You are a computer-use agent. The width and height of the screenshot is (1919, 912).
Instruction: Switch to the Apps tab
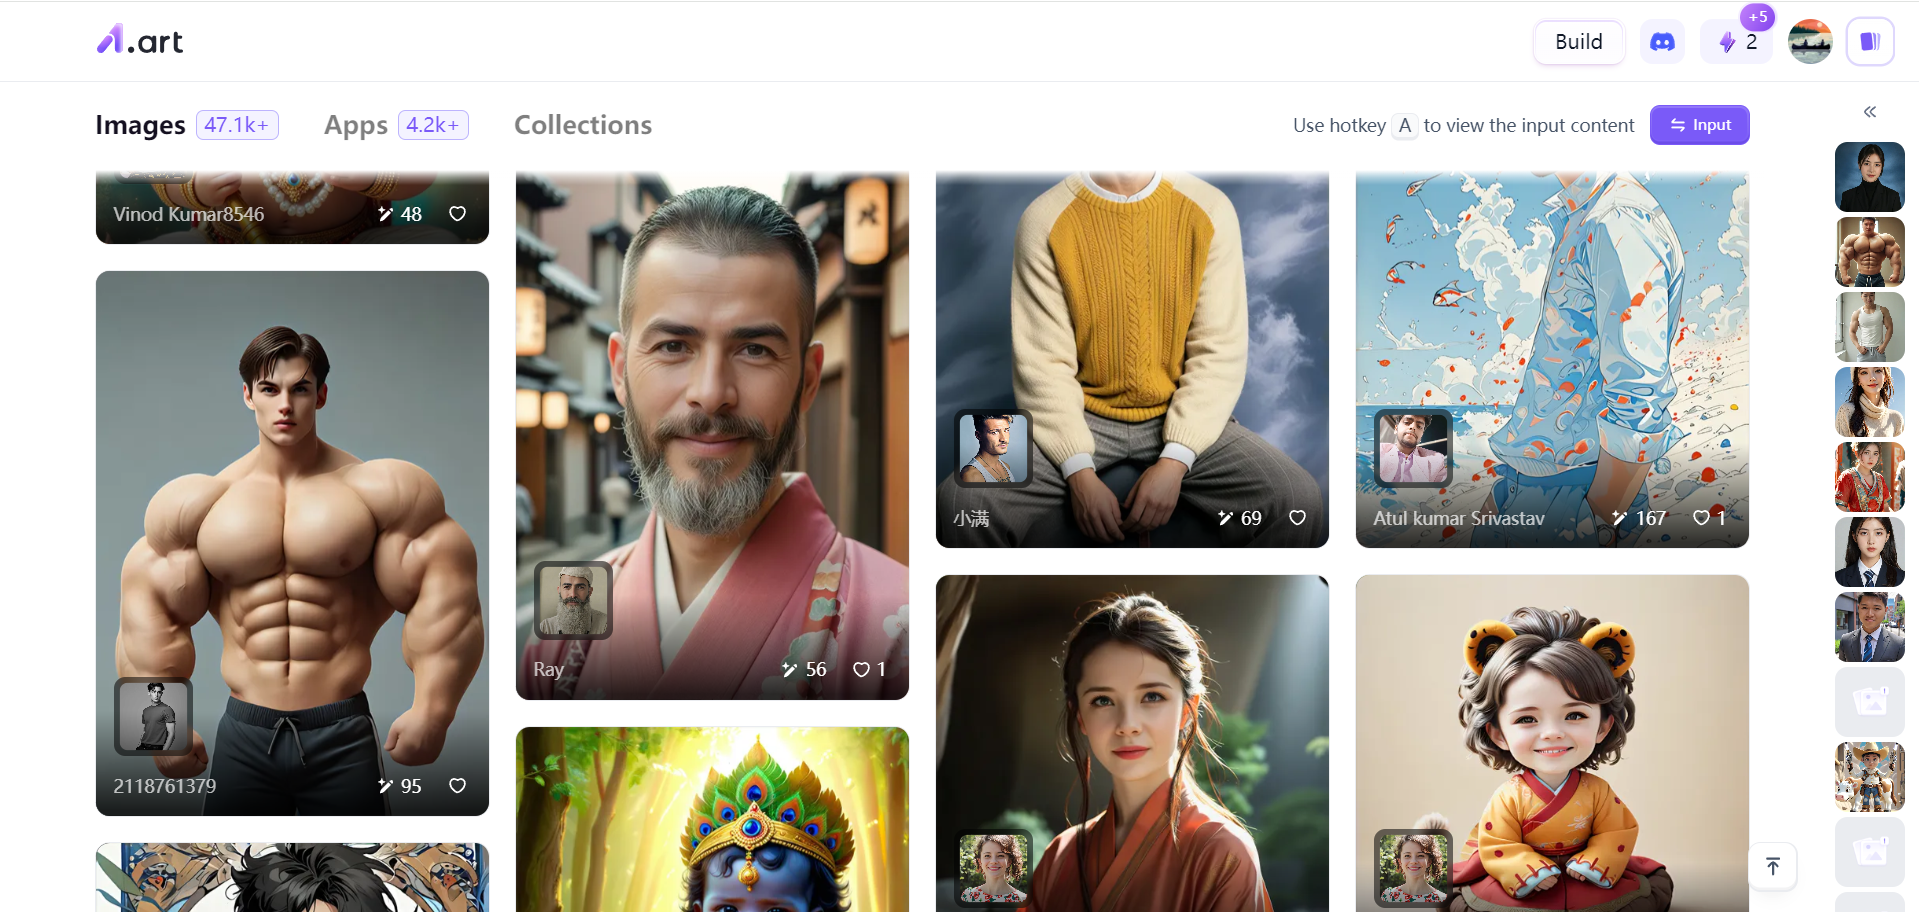click(x=356, y=125)
